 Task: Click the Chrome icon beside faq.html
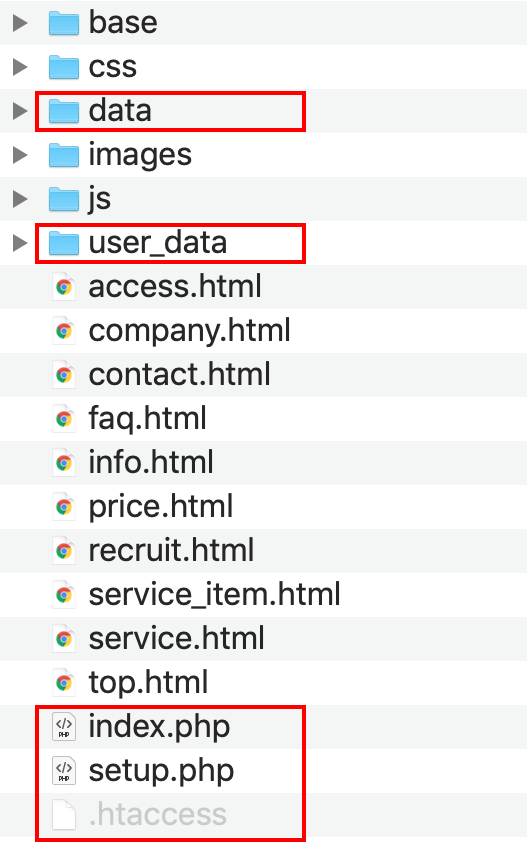click(x=64, y=418)
